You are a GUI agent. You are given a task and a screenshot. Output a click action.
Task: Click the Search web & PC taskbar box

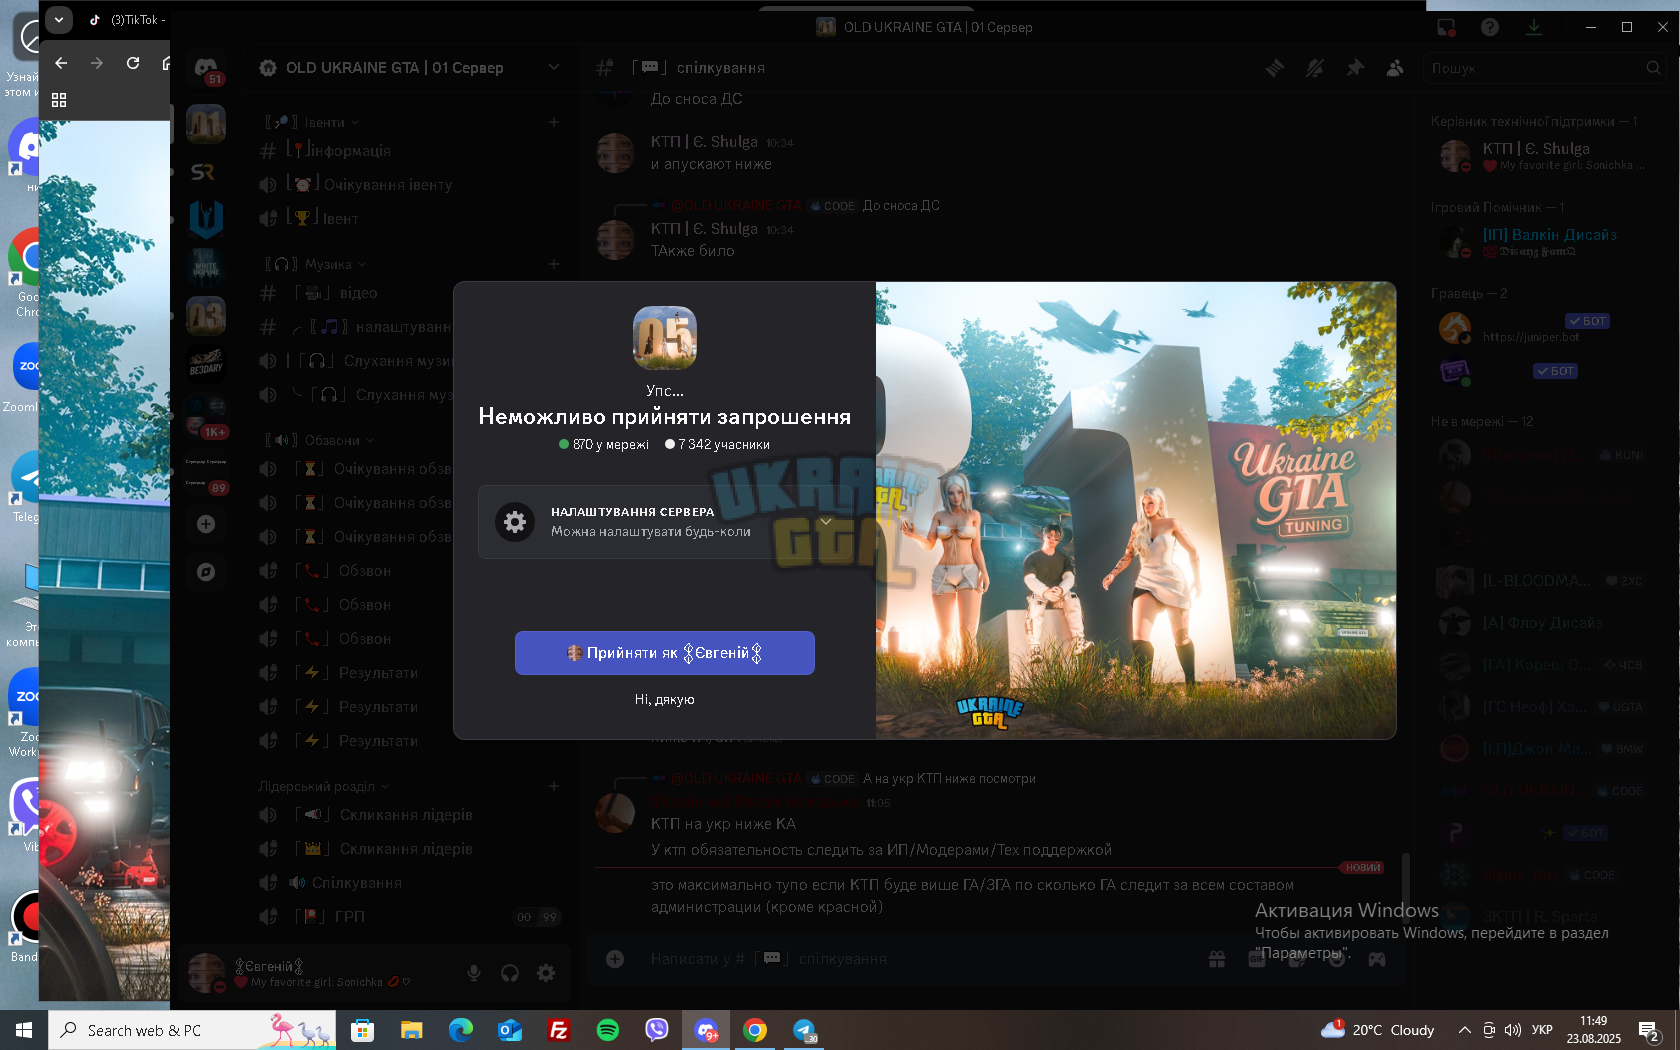(192, 1030)
